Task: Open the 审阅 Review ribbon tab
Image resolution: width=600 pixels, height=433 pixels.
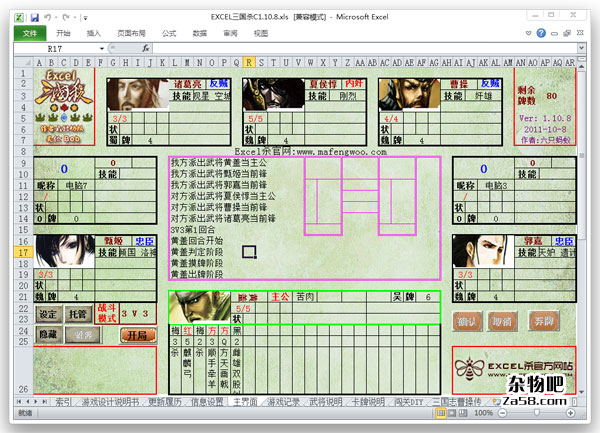Action: (x=230, y=33)
